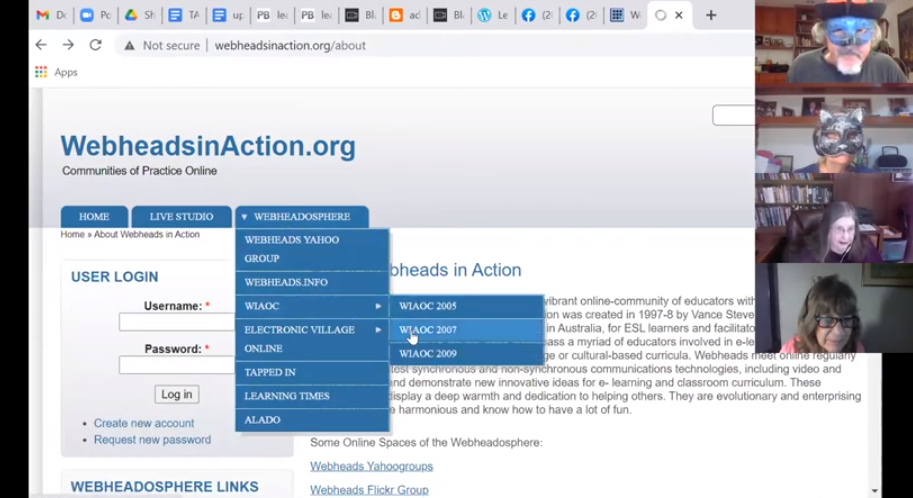Click the browser reload icon
The width and height of the screenshot is (913, 498).
pos(95,45)
